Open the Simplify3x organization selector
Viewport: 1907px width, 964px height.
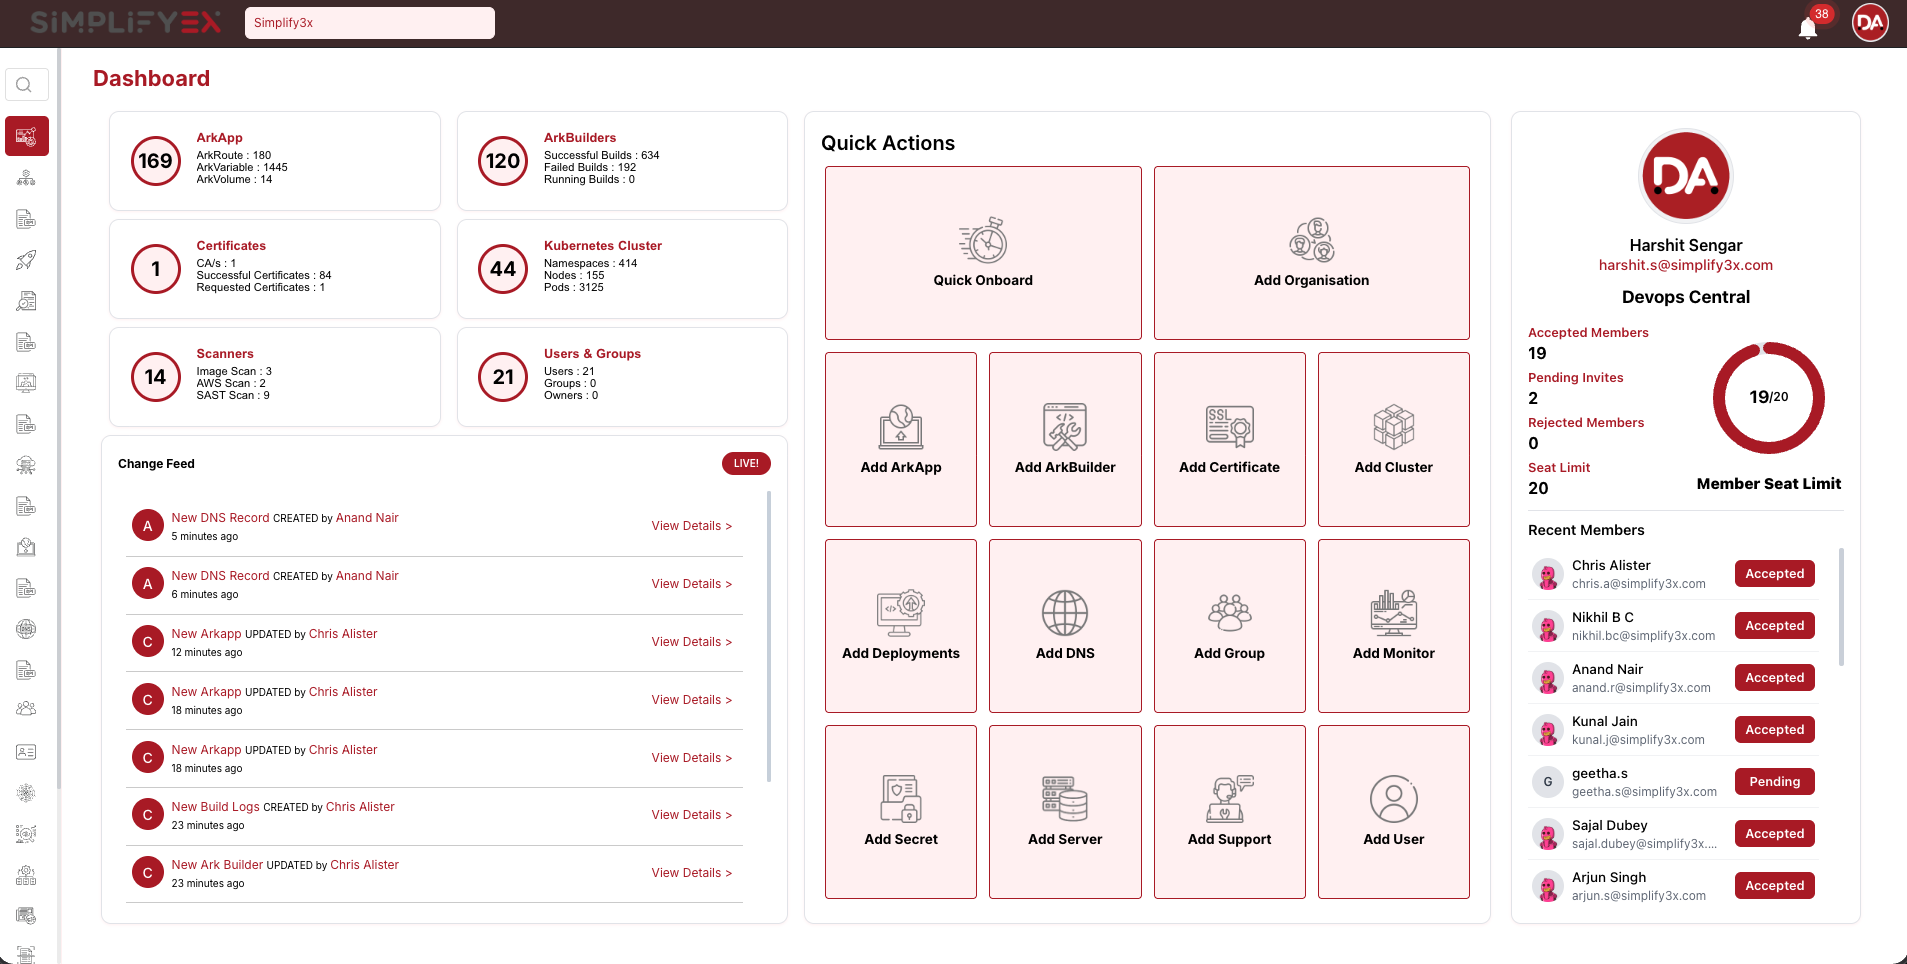tap(369, 22)
